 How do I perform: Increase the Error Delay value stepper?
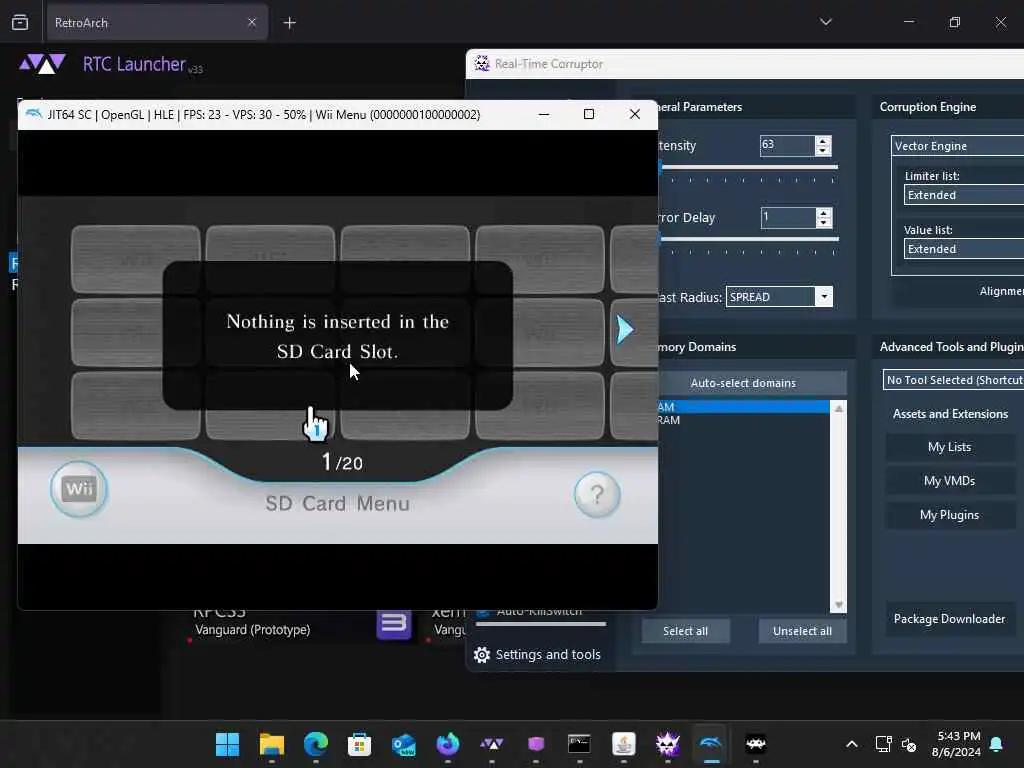(824, 212)
